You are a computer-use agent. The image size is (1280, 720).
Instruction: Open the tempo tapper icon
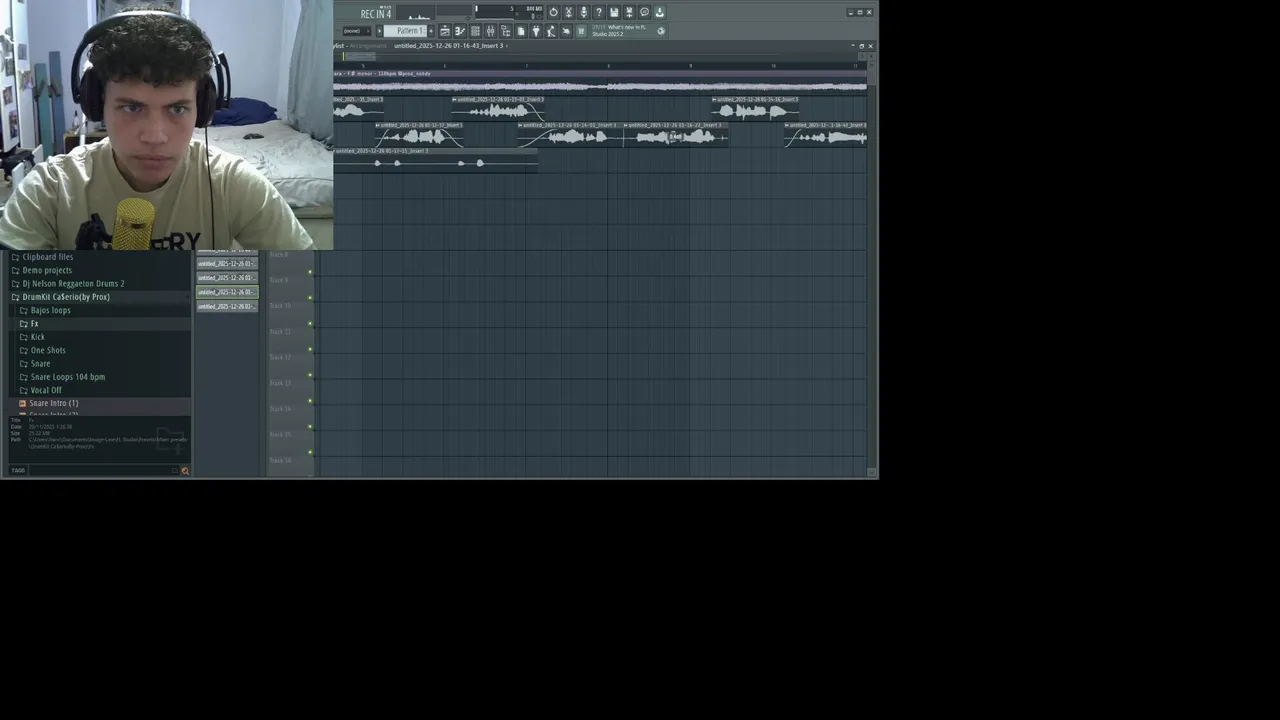551,31
